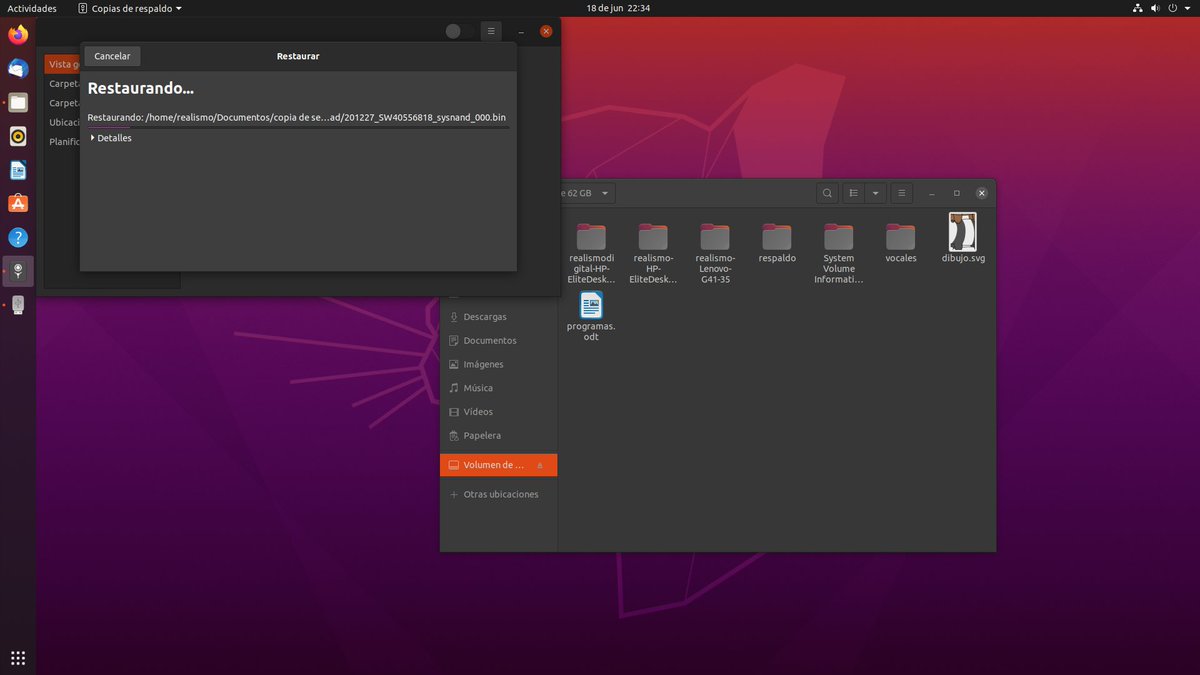The height and width of the screenshot is (675, 1200).
Task: Click the USB drive icon in the dock
Action: pos(18,304)
